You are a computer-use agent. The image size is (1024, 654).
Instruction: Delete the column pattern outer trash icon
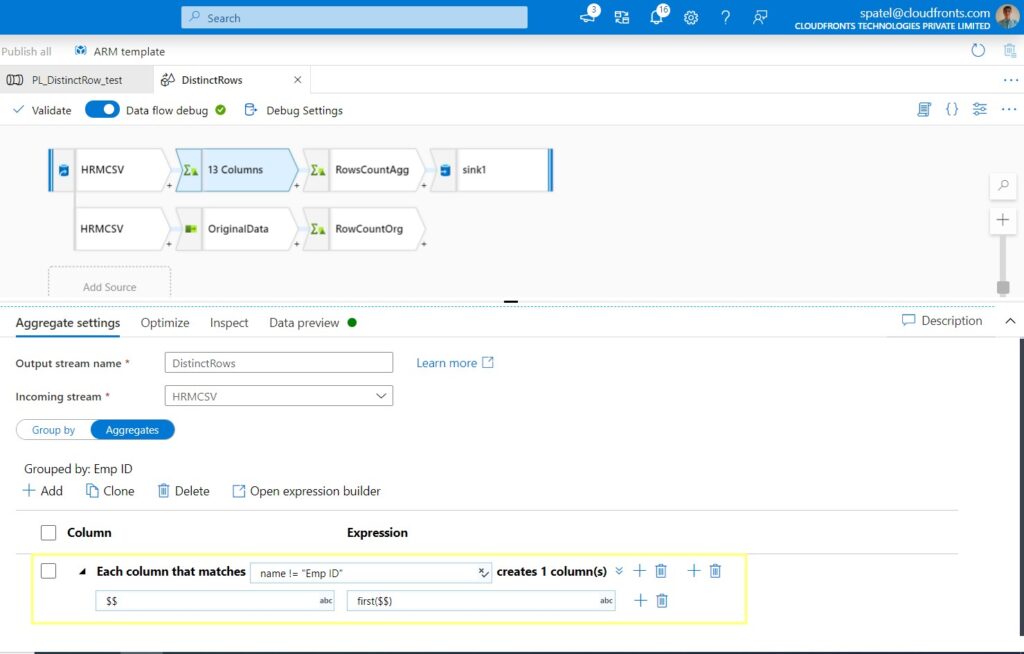[715, 571]
